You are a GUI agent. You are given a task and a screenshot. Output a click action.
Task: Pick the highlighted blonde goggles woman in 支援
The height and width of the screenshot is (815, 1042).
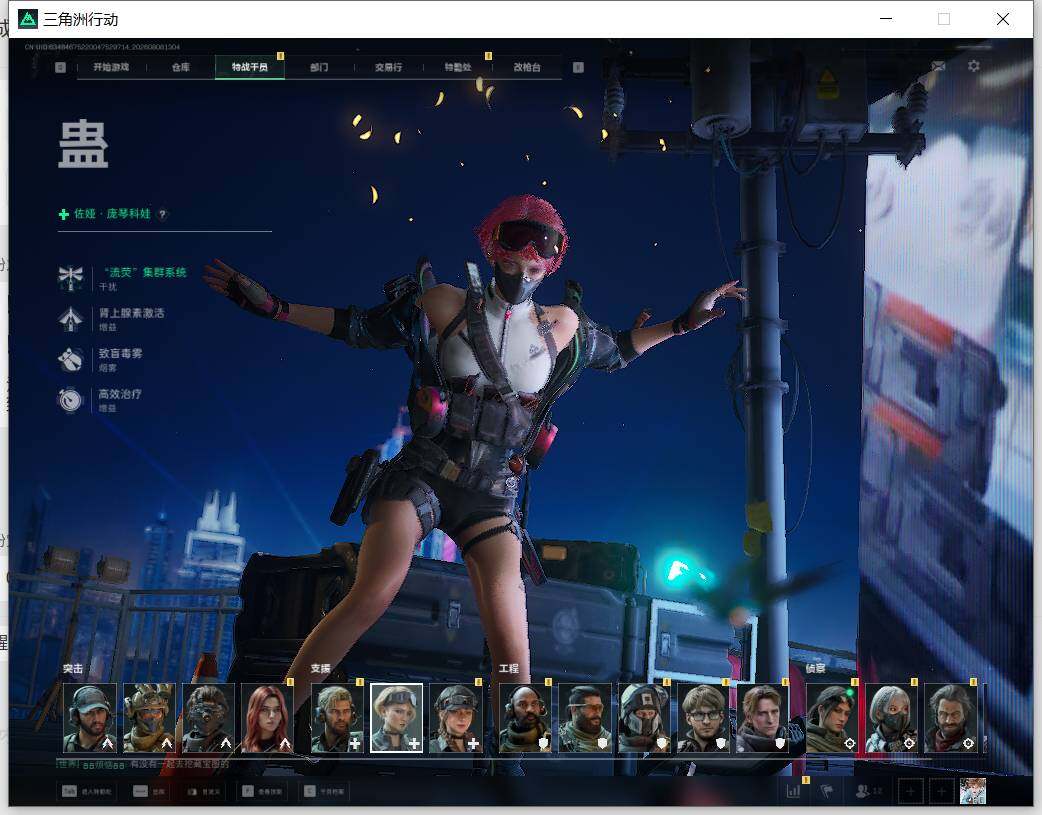[396, 718]
